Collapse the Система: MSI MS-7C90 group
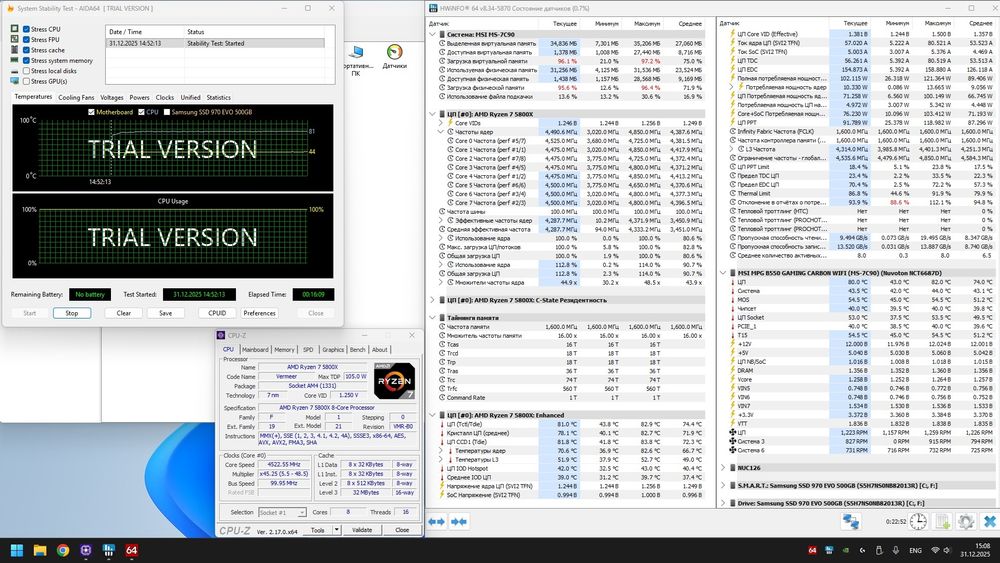 click(433, 34)
